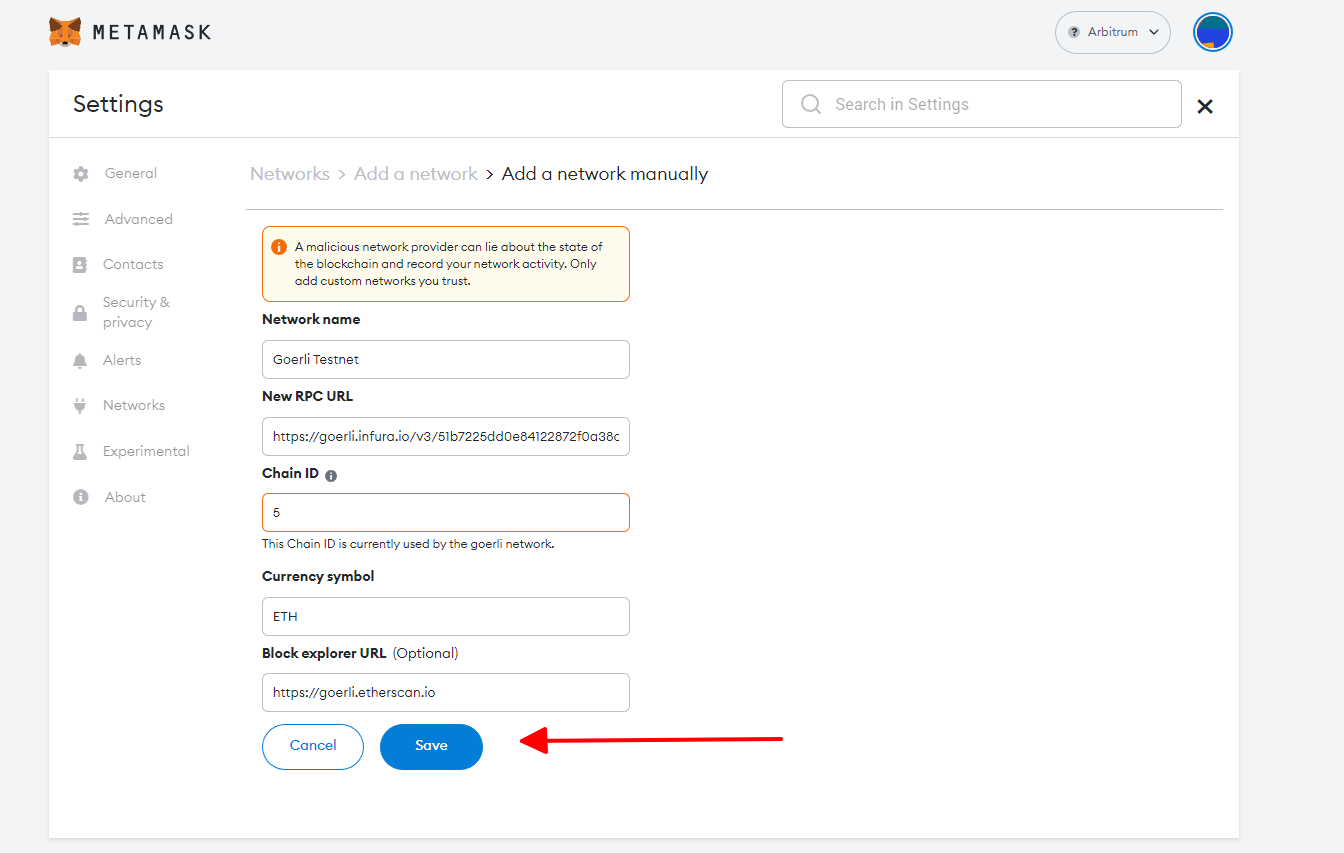Click the Block explorer URL label

tap(324, 653)
